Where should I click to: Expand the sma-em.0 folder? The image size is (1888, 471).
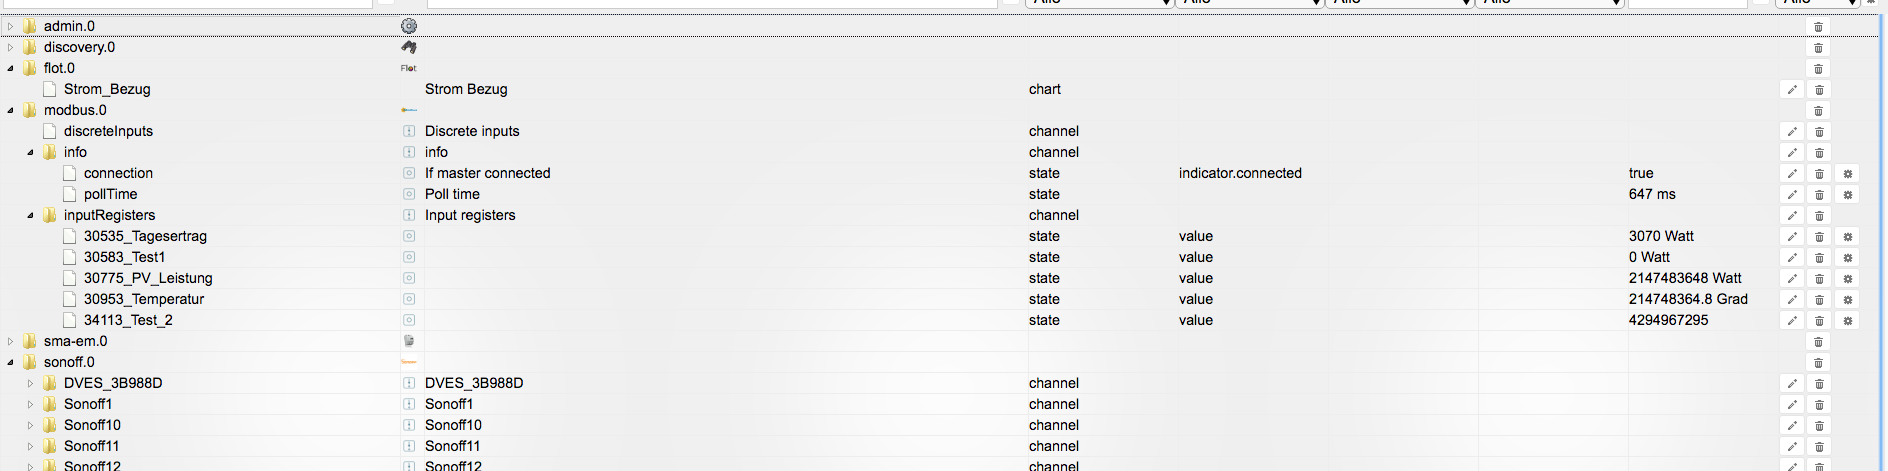[11, 341]
